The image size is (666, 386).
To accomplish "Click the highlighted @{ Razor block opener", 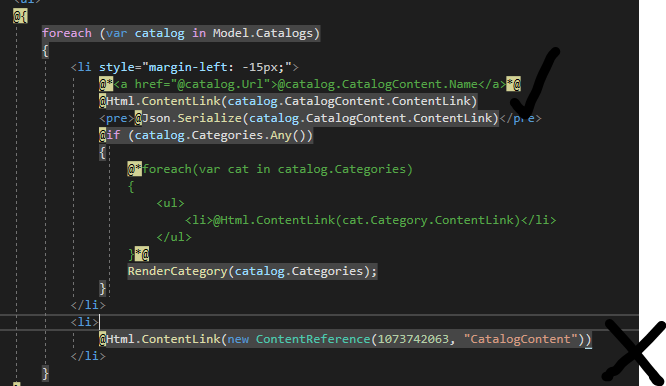I will (20, 16).
